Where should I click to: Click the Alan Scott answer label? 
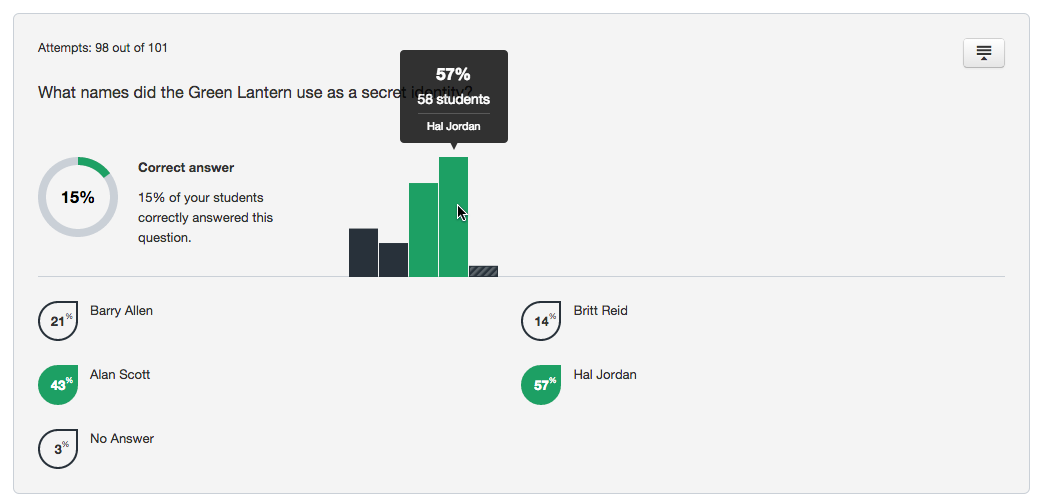[120, 374]
